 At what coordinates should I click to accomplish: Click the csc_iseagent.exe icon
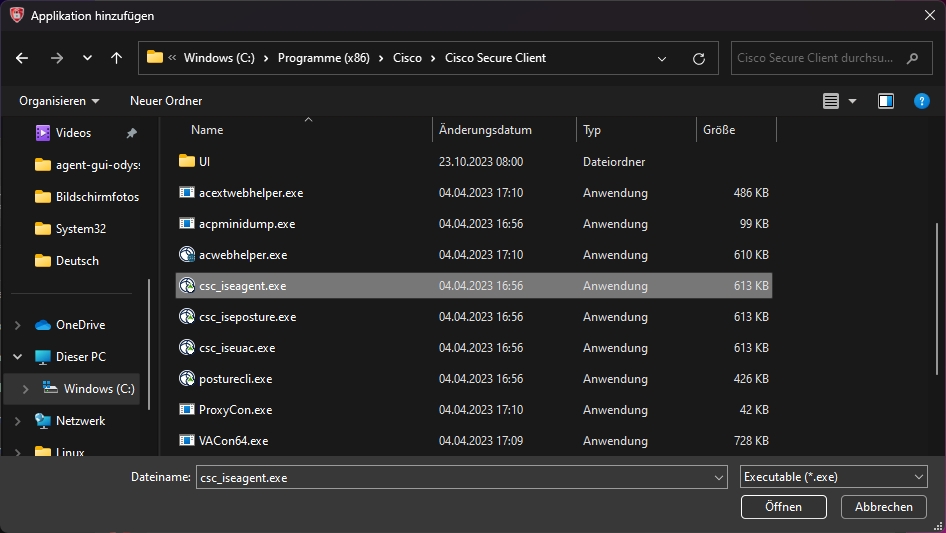[187, 285]
